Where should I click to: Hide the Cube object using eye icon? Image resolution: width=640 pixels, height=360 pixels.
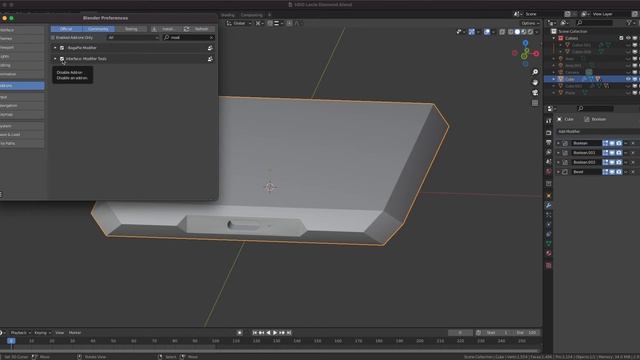pyautogui.click(x=628, y=79)
